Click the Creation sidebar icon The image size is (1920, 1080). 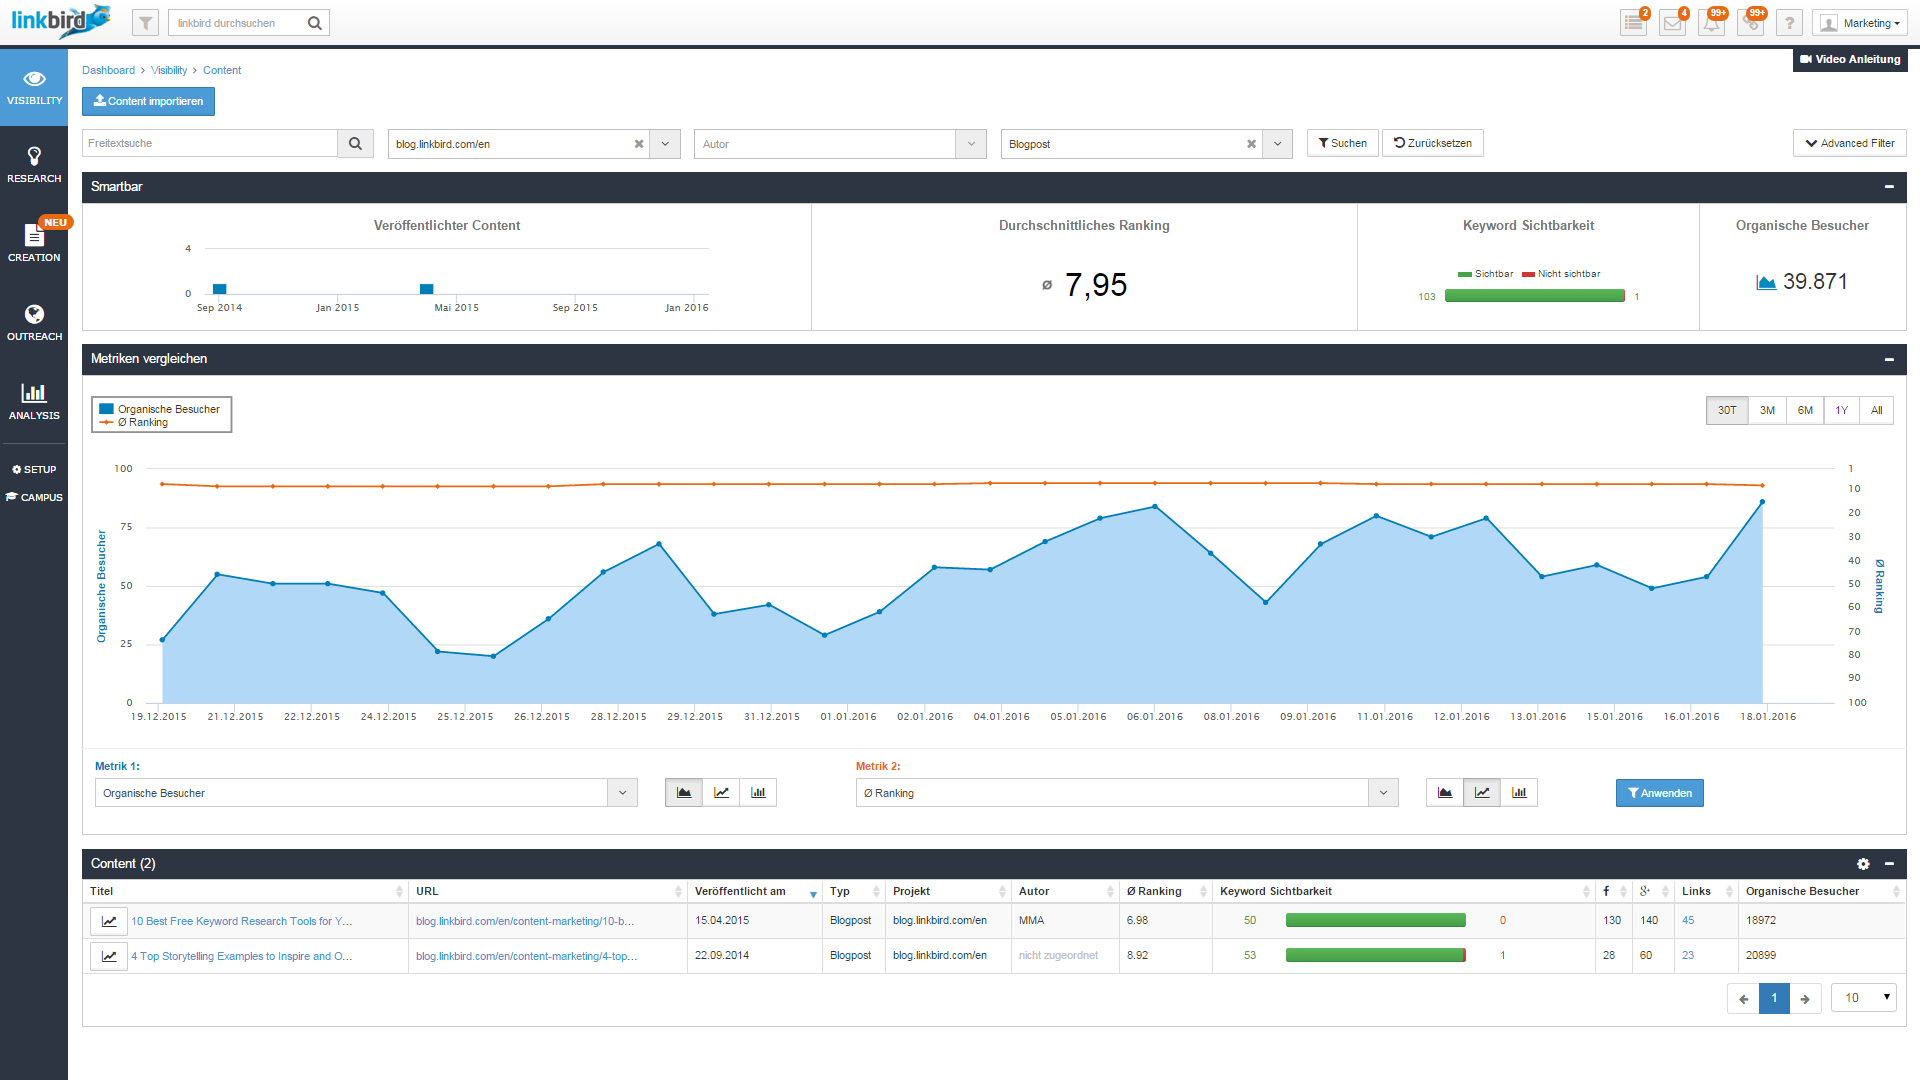point(34,237)
